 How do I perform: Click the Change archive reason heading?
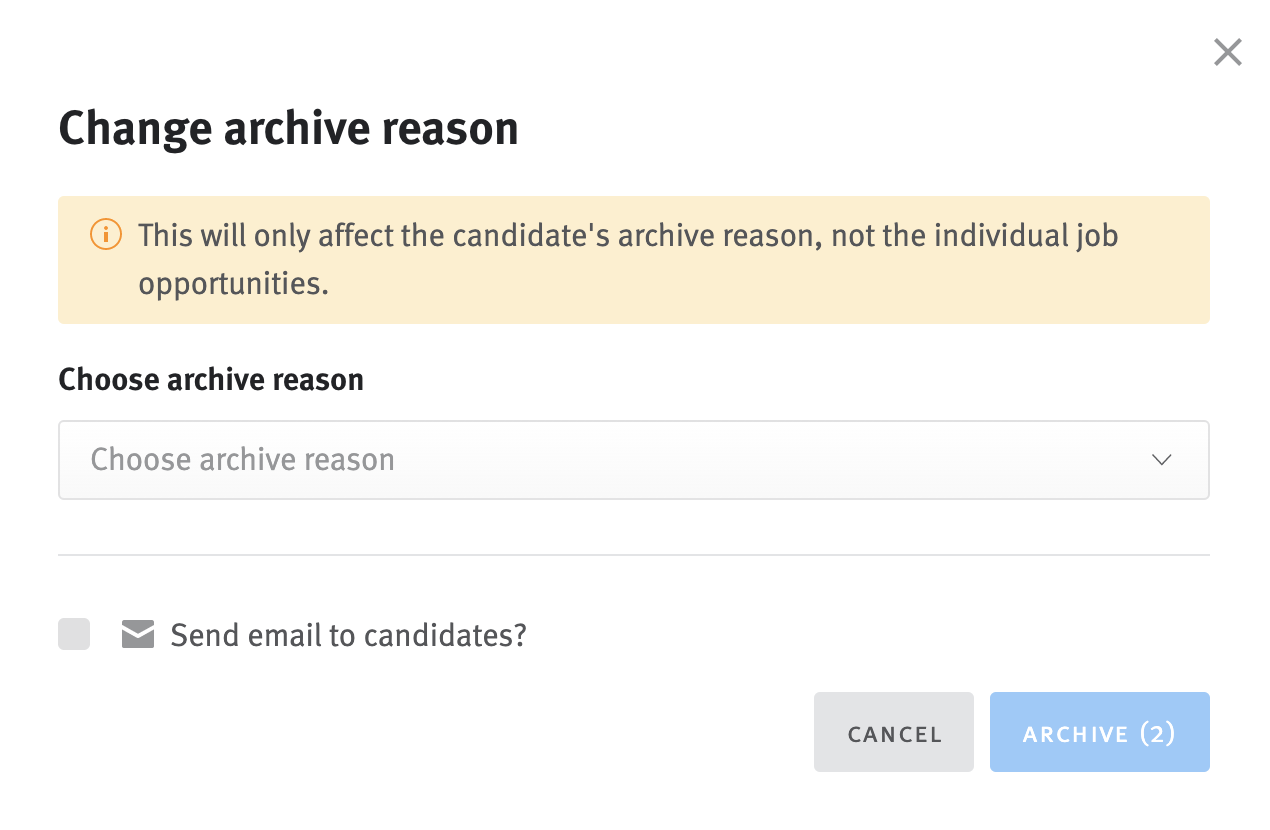click(x=289, y=127)
